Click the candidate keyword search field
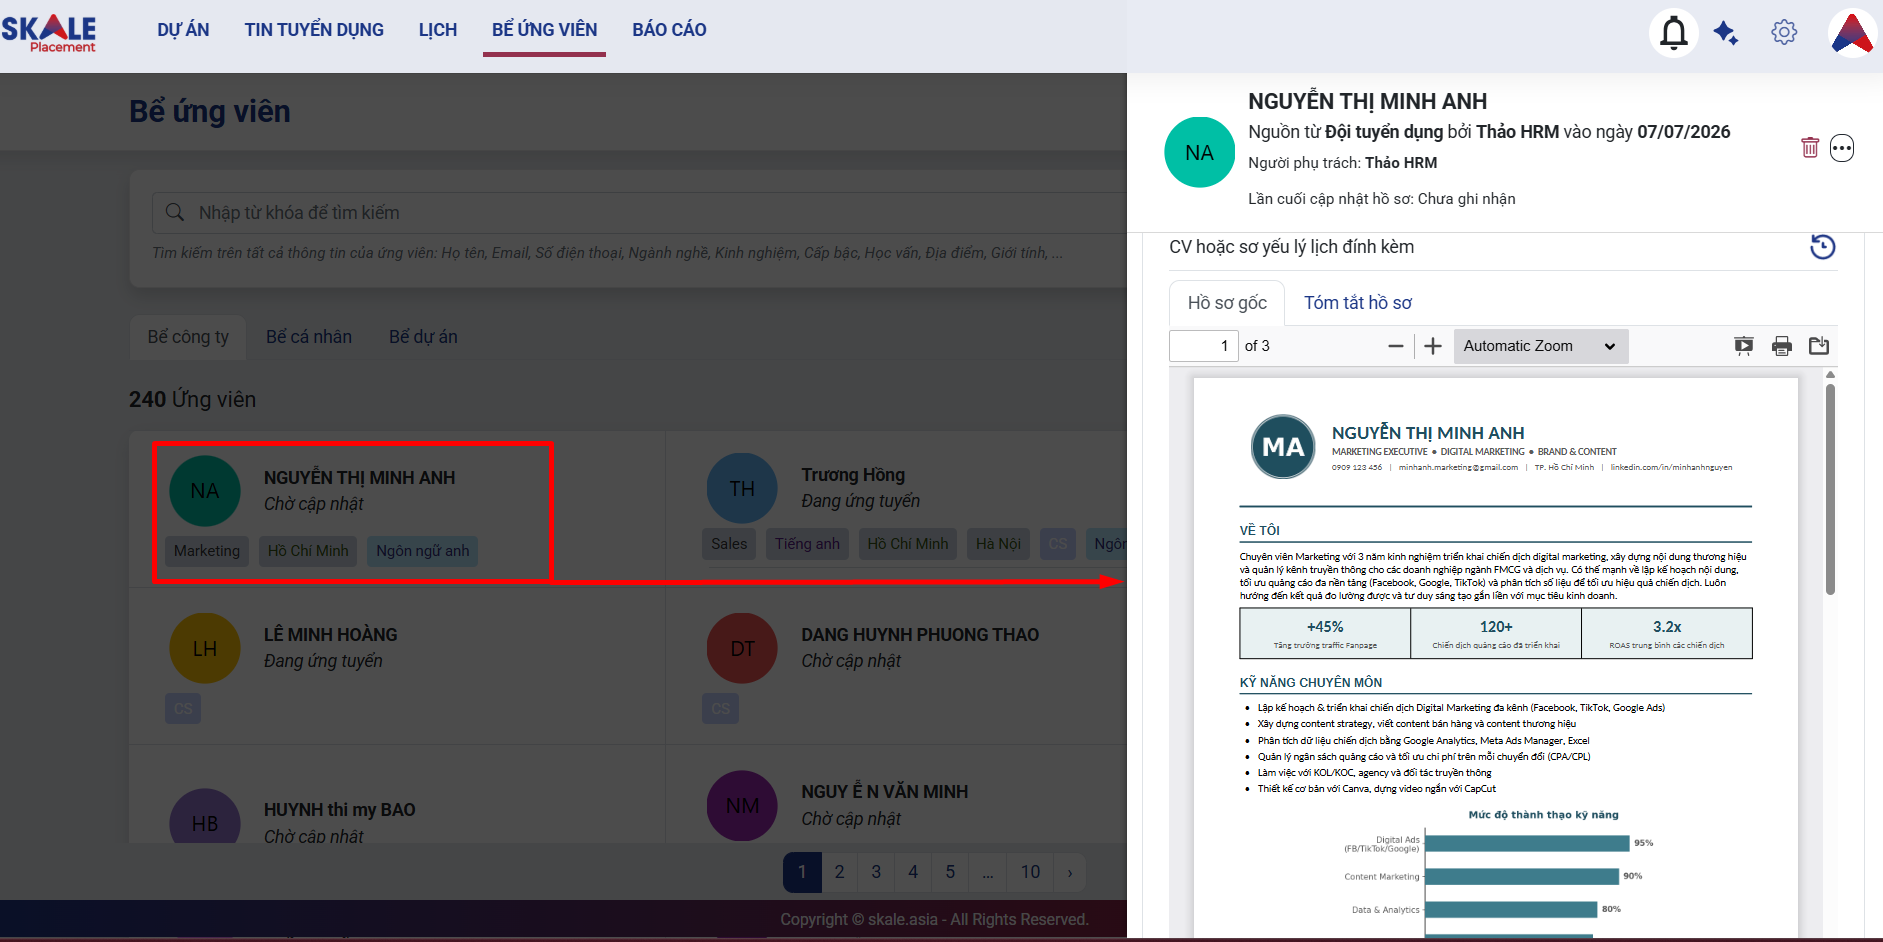1883x942 pixels. 640,212
